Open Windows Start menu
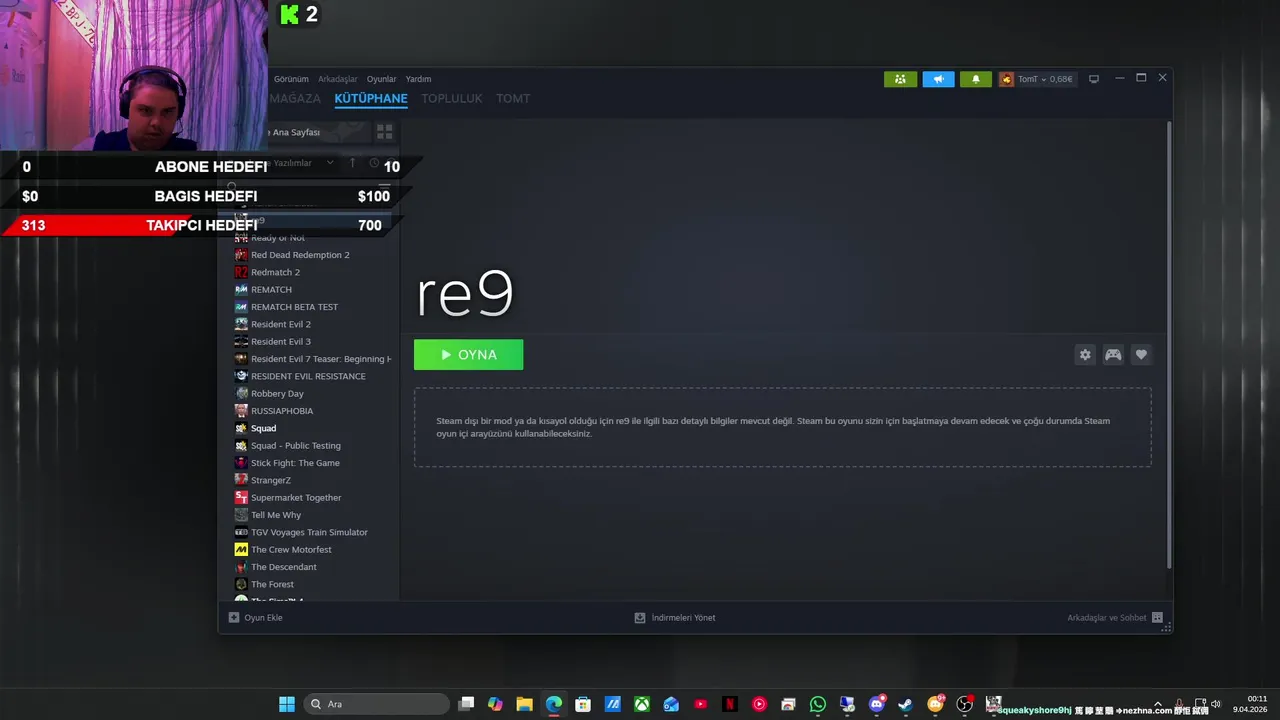1280x720 pixels. click(287, 704)
